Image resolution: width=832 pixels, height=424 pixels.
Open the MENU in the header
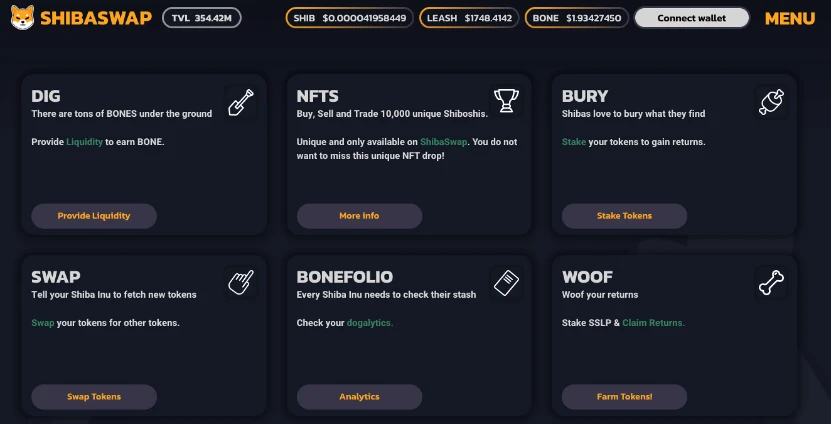(790, 19)
